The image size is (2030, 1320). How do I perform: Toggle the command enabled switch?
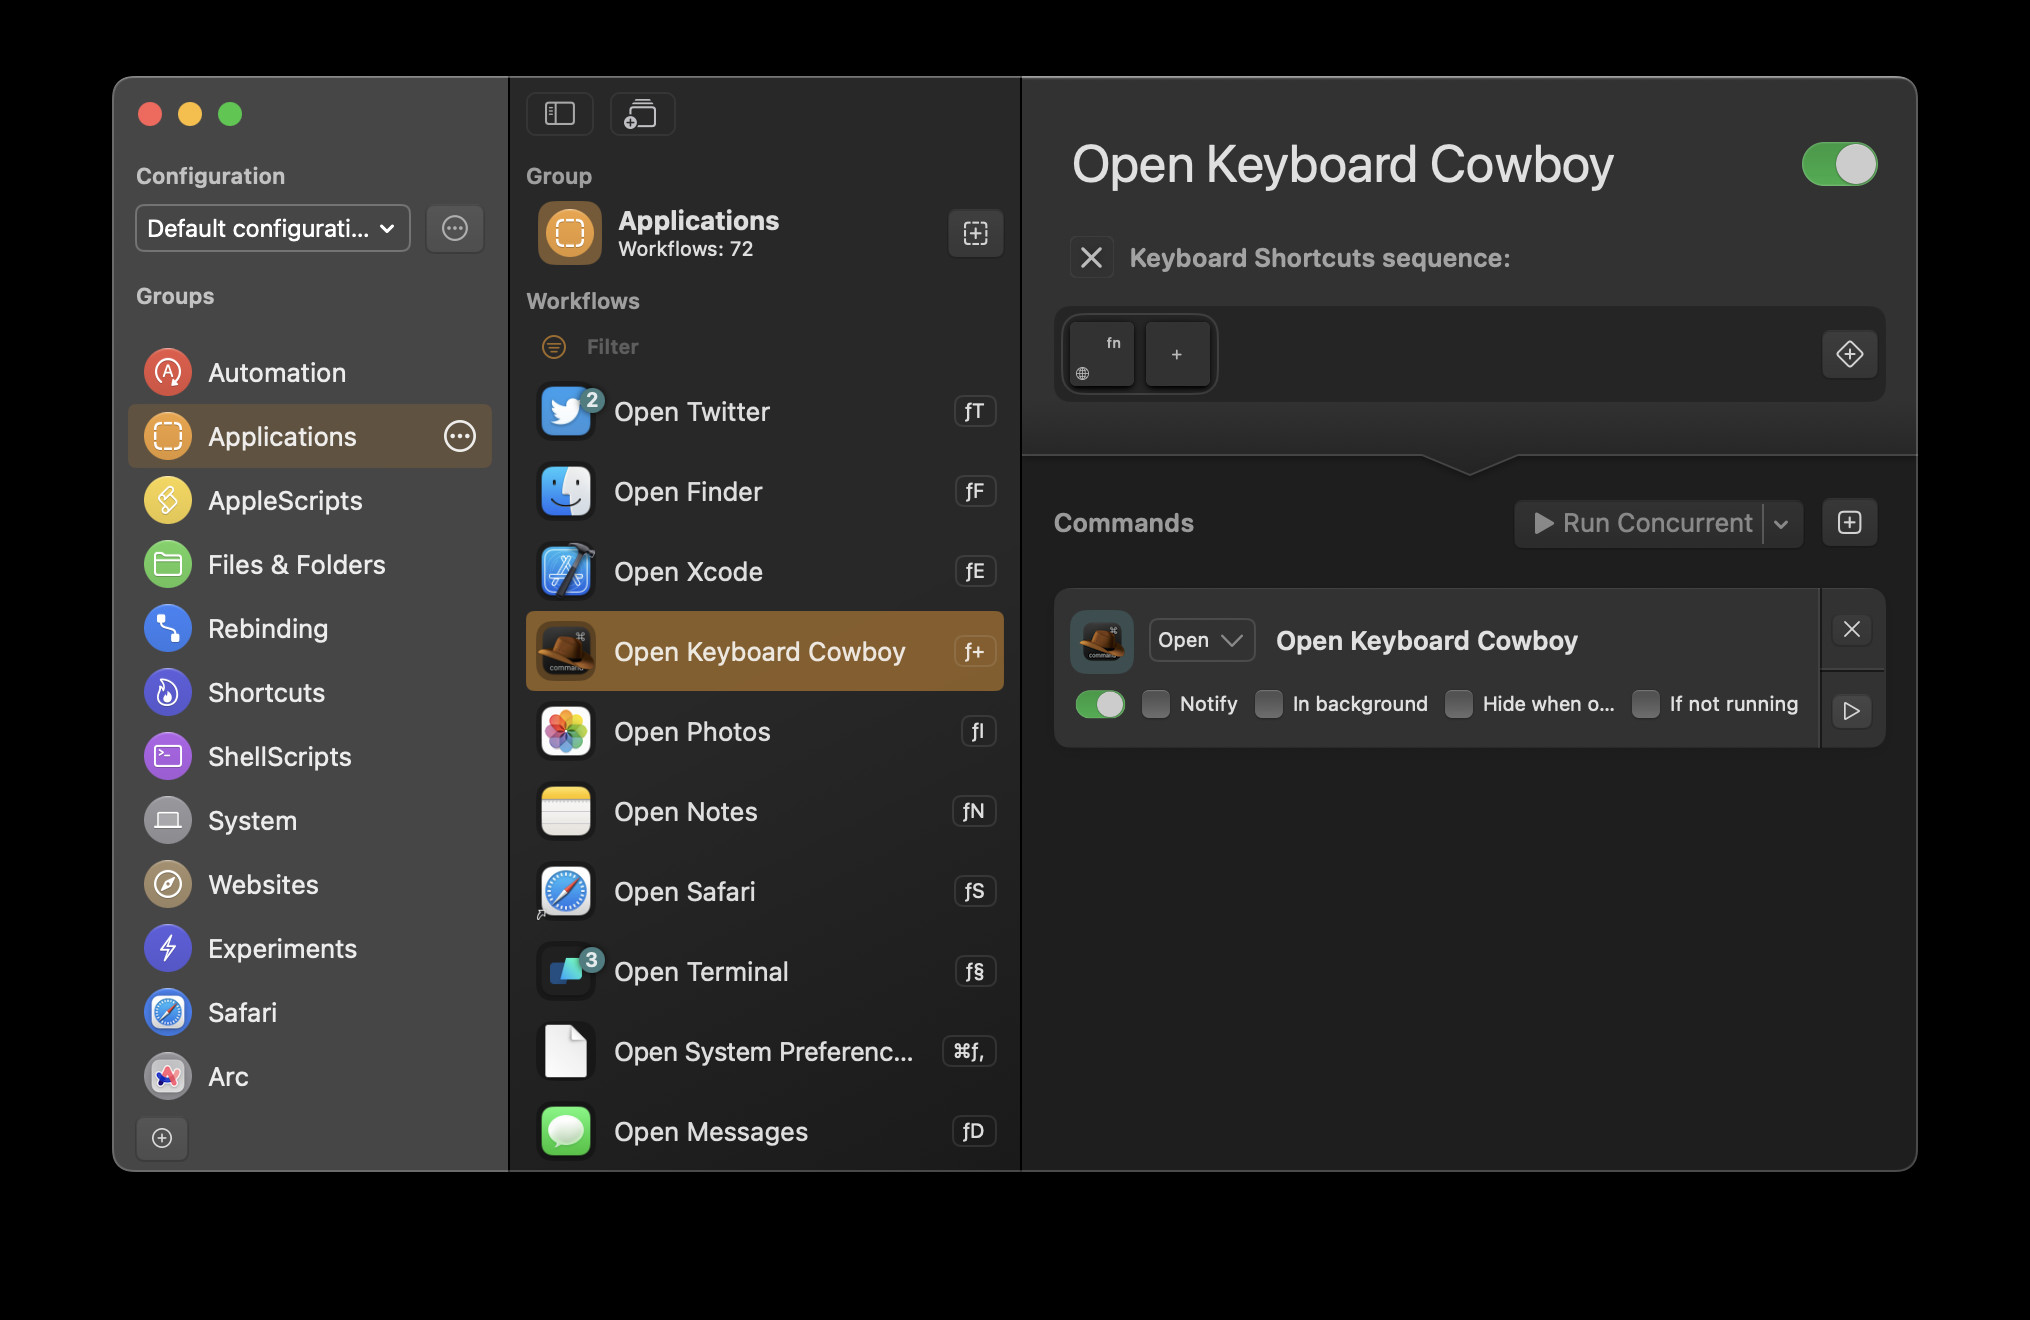(1100, 704)
